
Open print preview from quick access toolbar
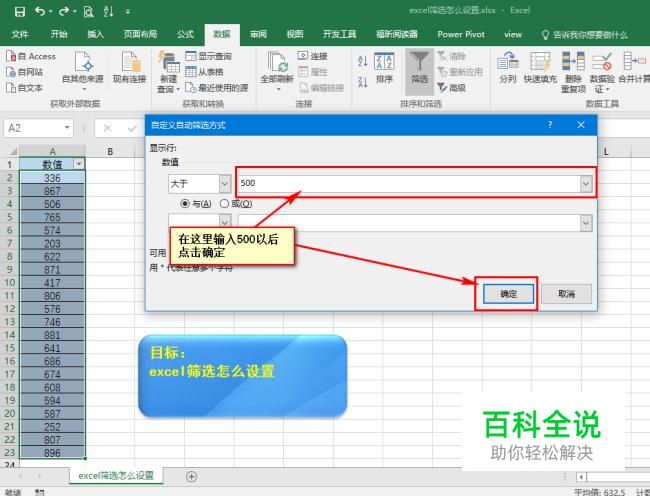pos(88,12)
